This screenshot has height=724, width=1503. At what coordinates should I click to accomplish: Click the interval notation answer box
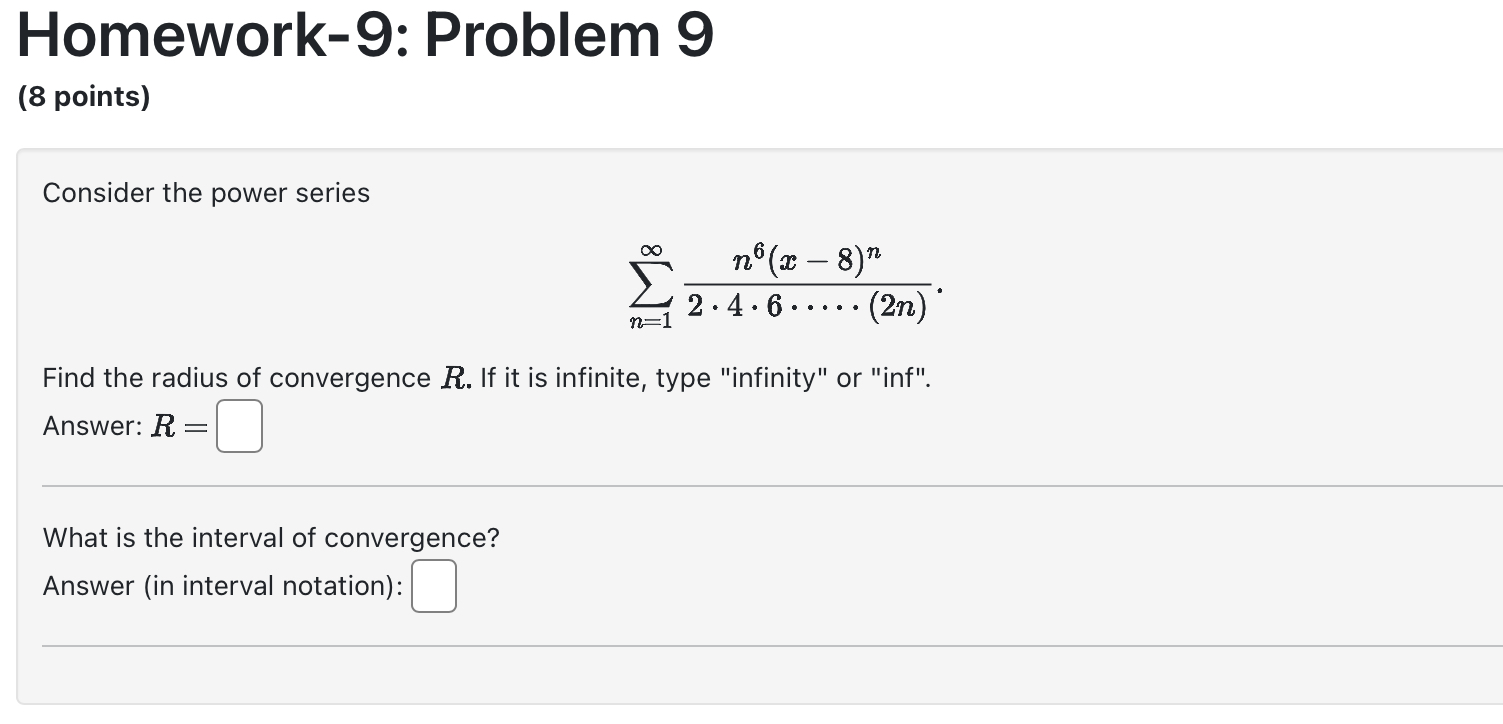(x=433, y=586)
